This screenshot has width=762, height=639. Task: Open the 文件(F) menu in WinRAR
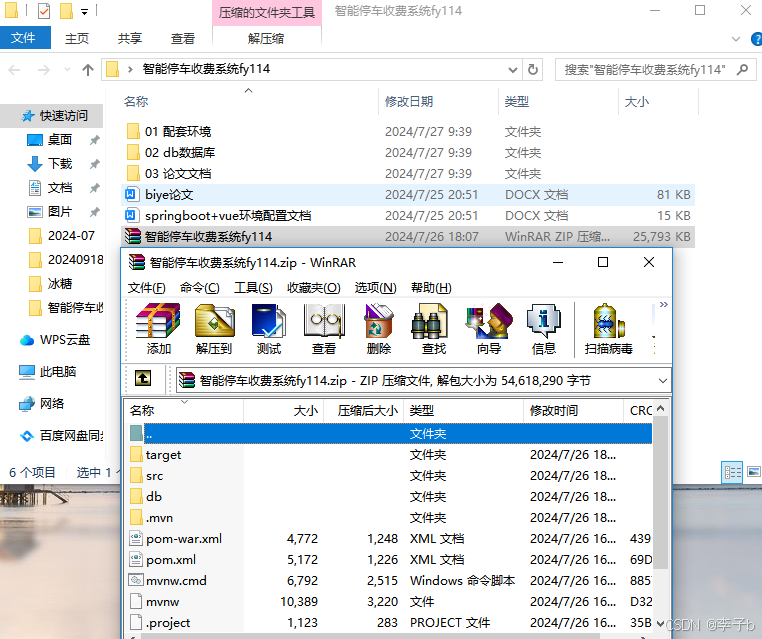coord(146,288)
